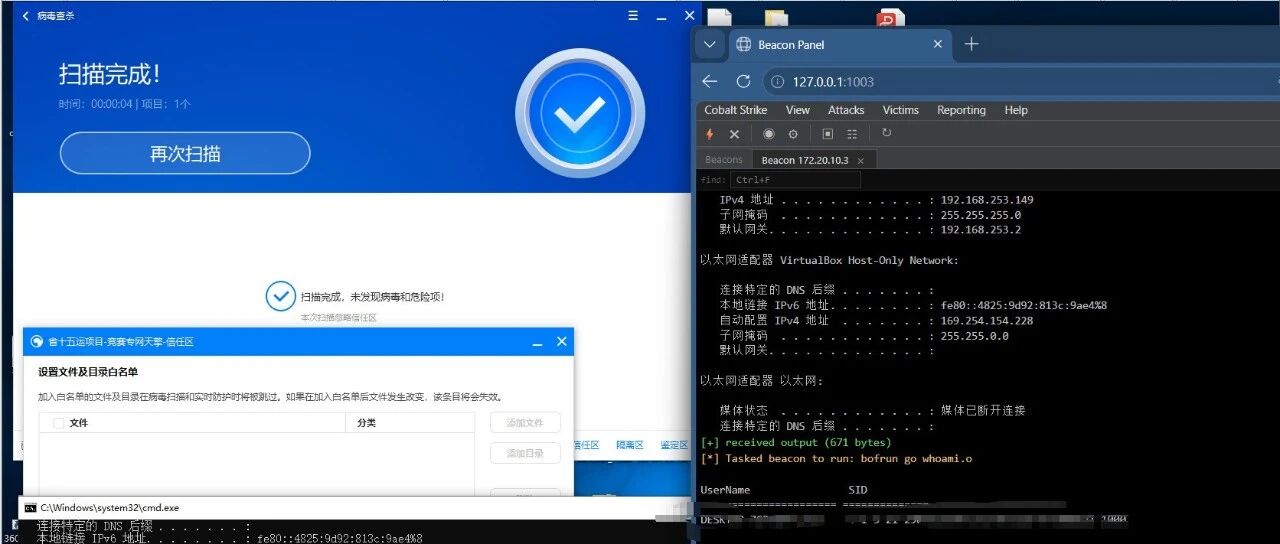Open the Attacks menu

(x=845, y=110)
